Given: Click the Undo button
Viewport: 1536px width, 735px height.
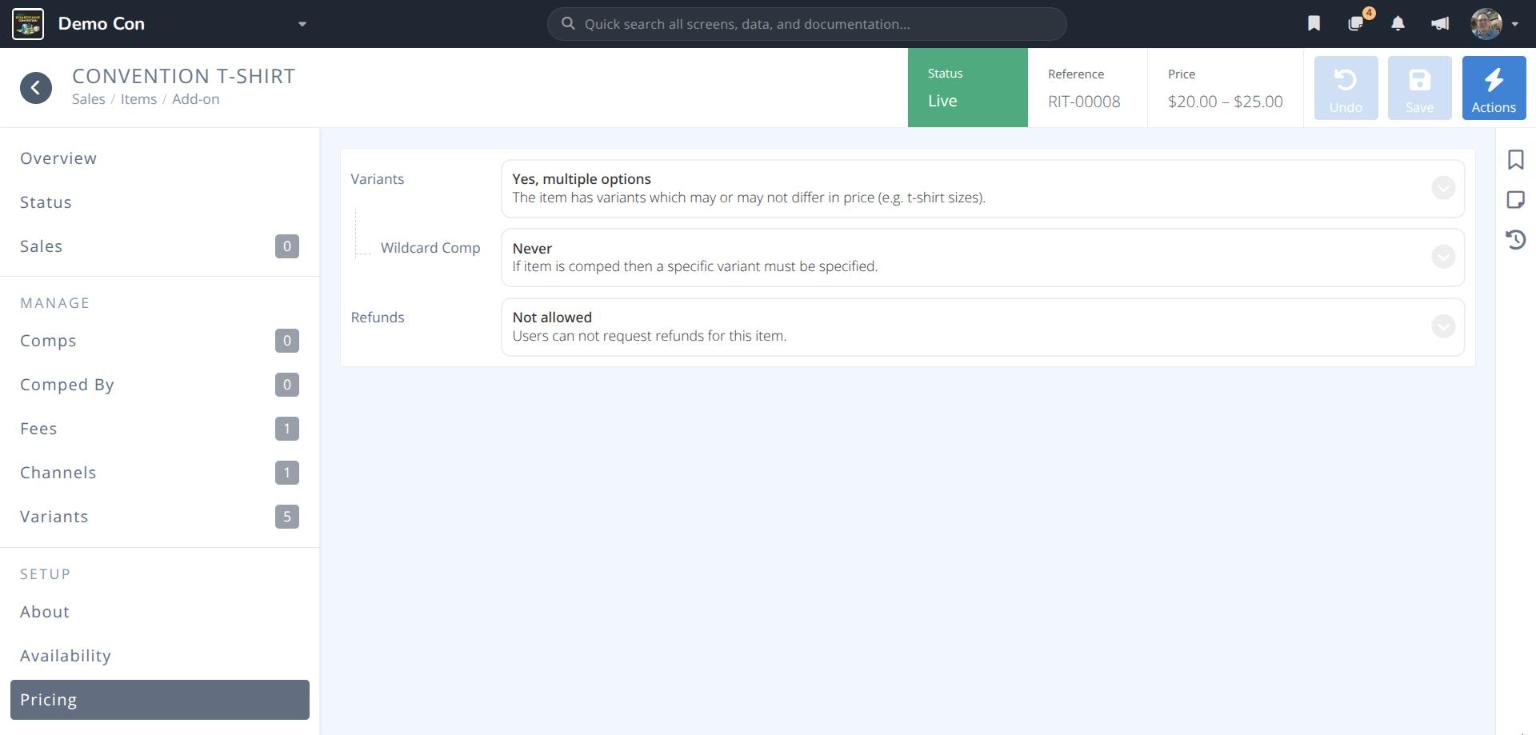Looking at the screenshot, I should tap(1346, 88).
